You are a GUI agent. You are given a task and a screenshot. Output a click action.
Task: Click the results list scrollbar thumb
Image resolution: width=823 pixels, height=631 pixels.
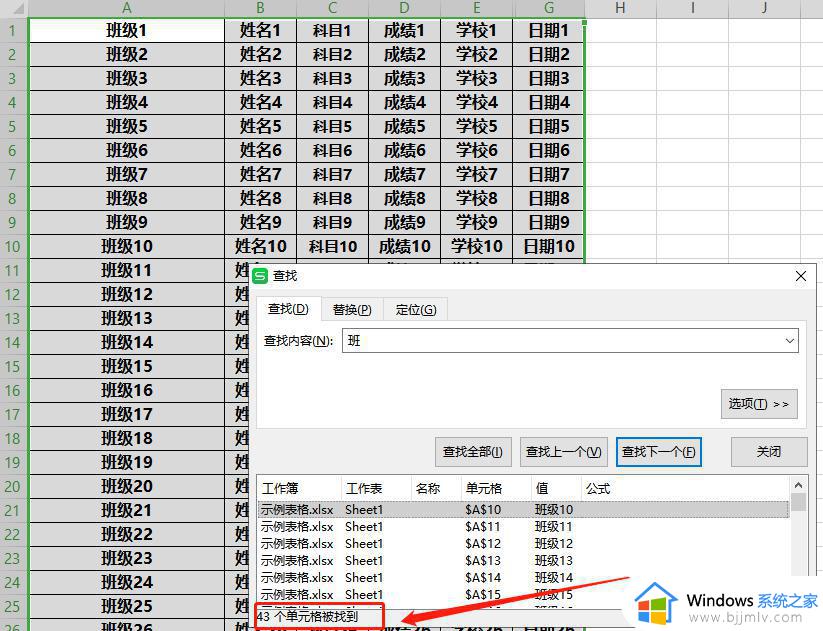tap(798, 502)
